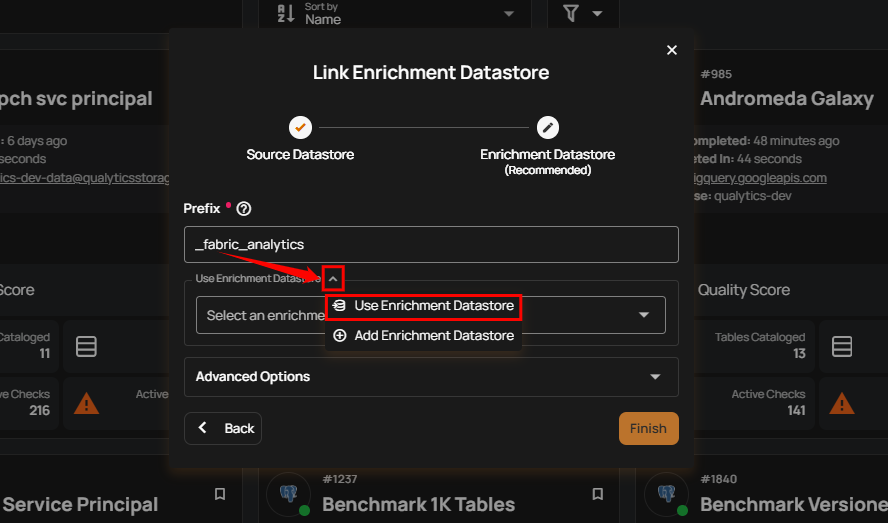
Task: Click the Tables Cataloged table icon on Andromeda card
Action: pyautogui.click(x=842, y=346)
